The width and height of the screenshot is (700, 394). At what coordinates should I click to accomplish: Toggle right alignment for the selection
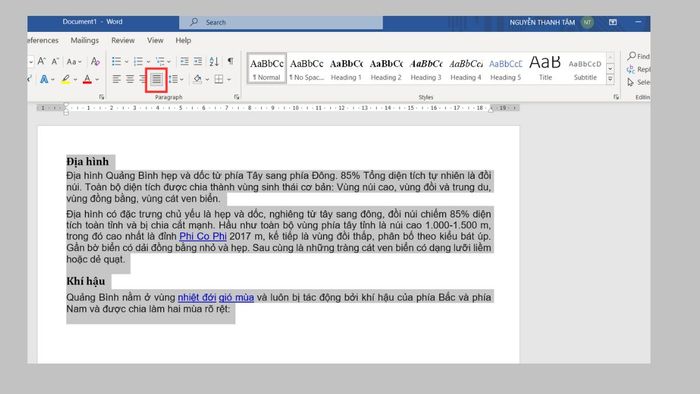coord(142,79)
